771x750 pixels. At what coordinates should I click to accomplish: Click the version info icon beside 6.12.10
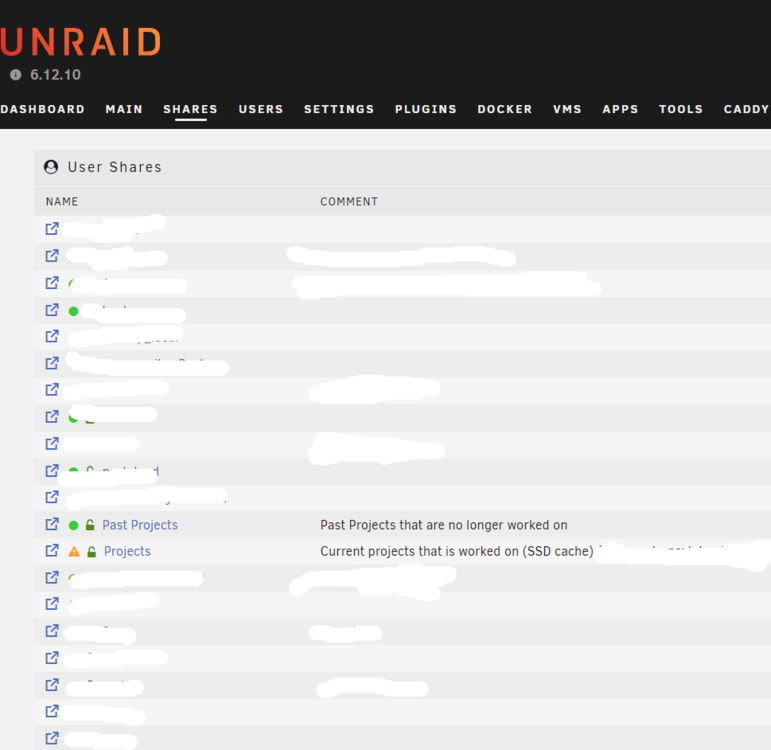[x=16, y=75]
